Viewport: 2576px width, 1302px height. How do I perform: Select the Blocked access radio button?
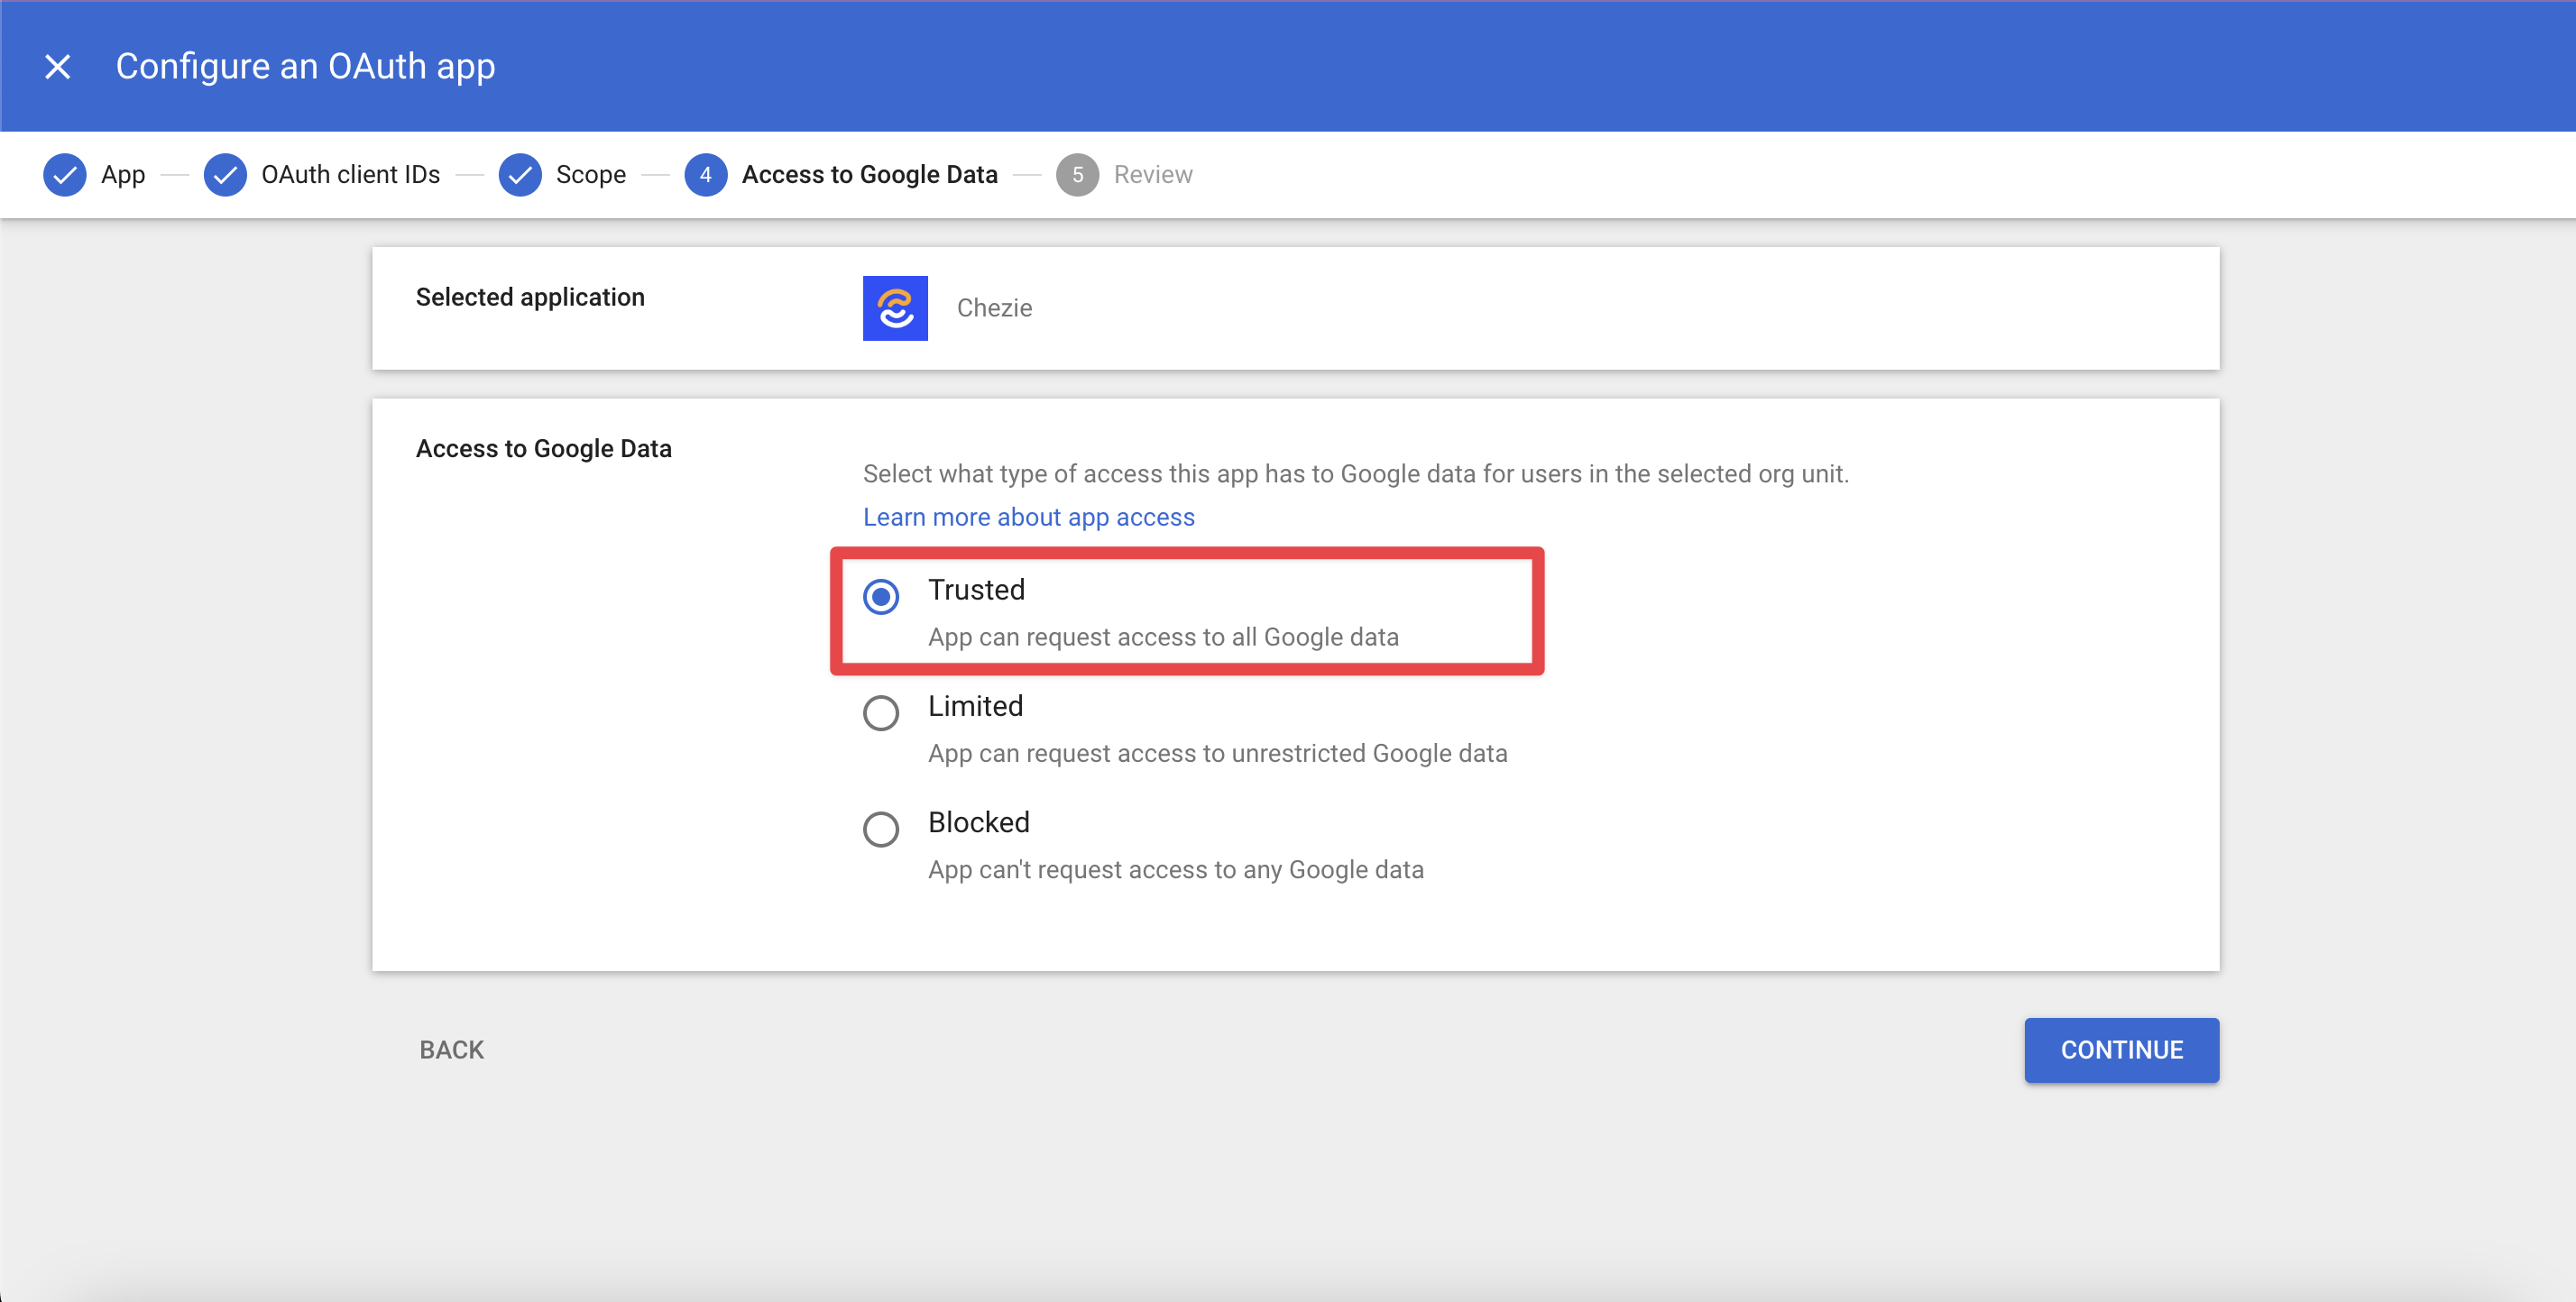tap(880, 829)
